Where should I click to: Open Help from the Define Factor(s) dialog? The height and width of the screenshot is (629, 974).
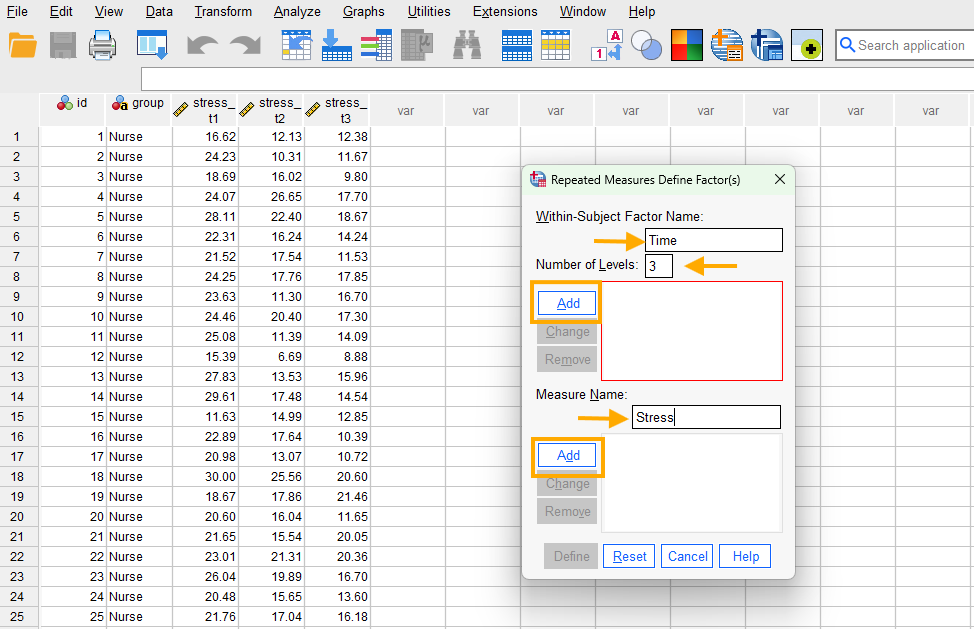pyautogui.click(x=745, y=556)
